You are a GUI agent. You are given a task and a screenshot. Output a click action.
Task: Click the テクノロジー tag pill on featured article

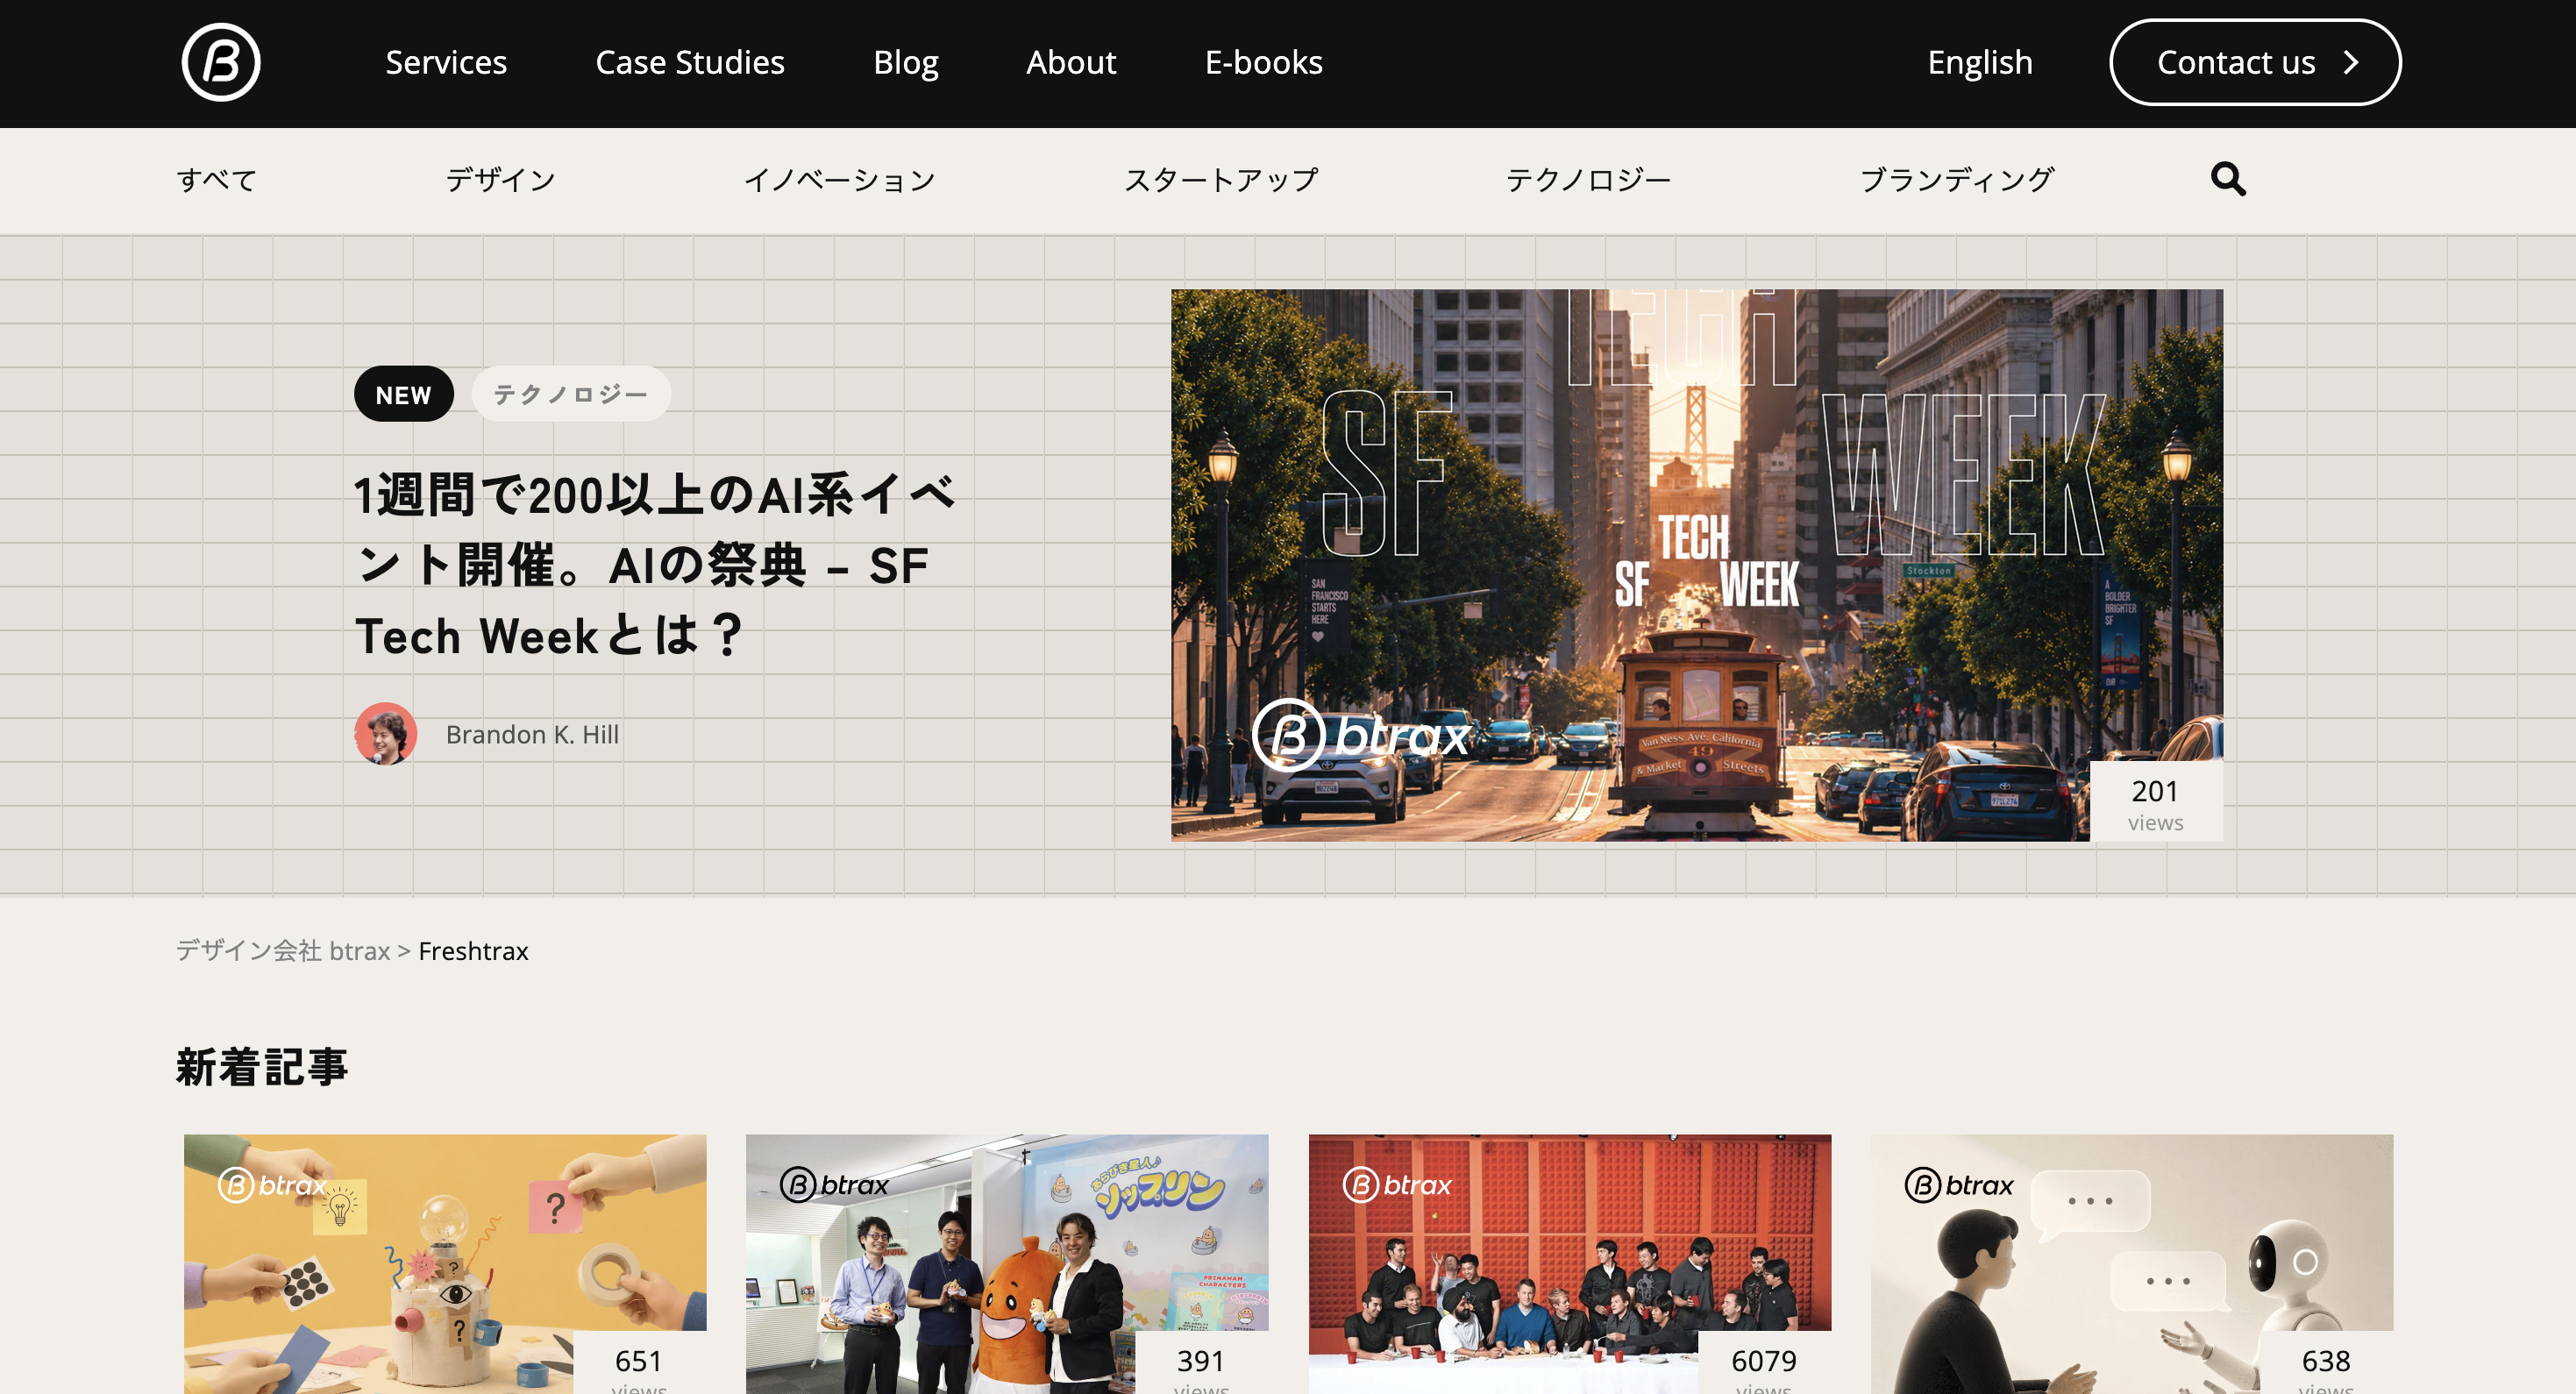(x=570, y=394)
